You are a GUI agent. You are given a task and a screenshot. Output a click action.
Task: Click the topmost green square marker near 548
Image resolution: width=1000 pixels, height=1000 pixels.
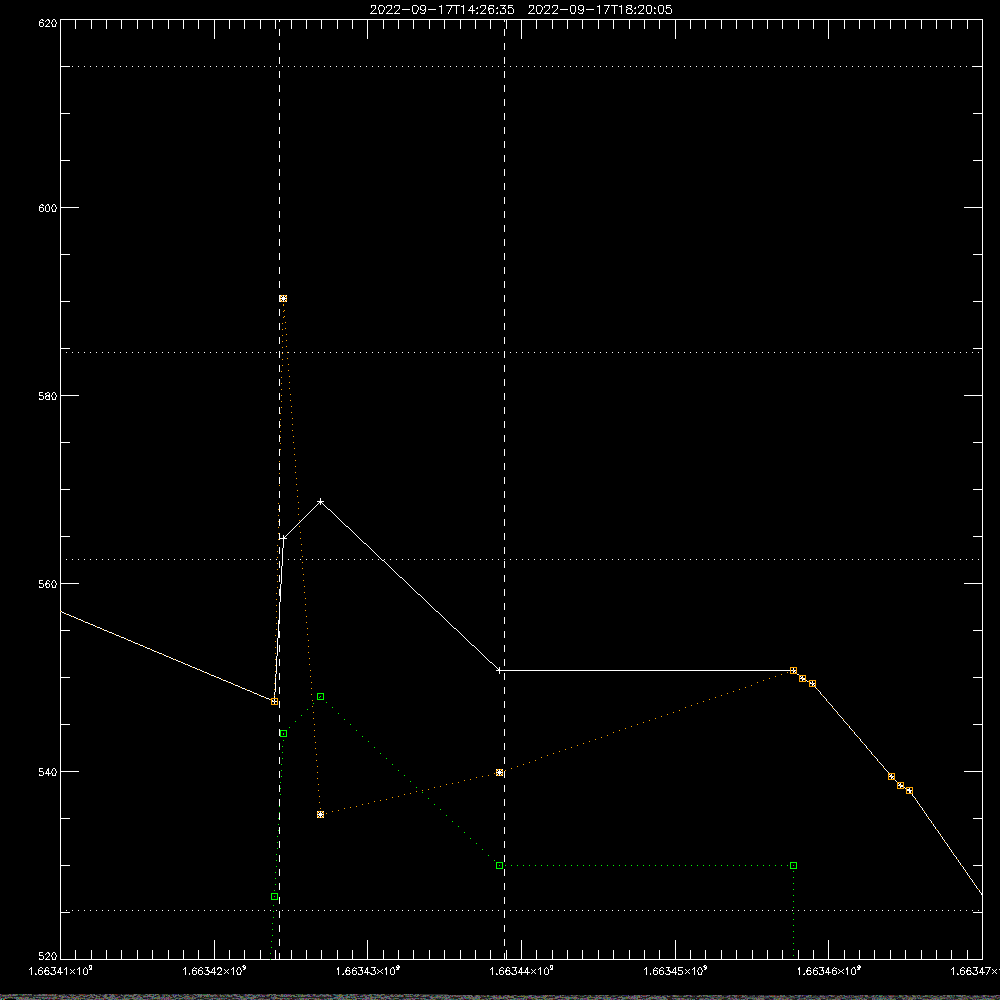(321, 696)
